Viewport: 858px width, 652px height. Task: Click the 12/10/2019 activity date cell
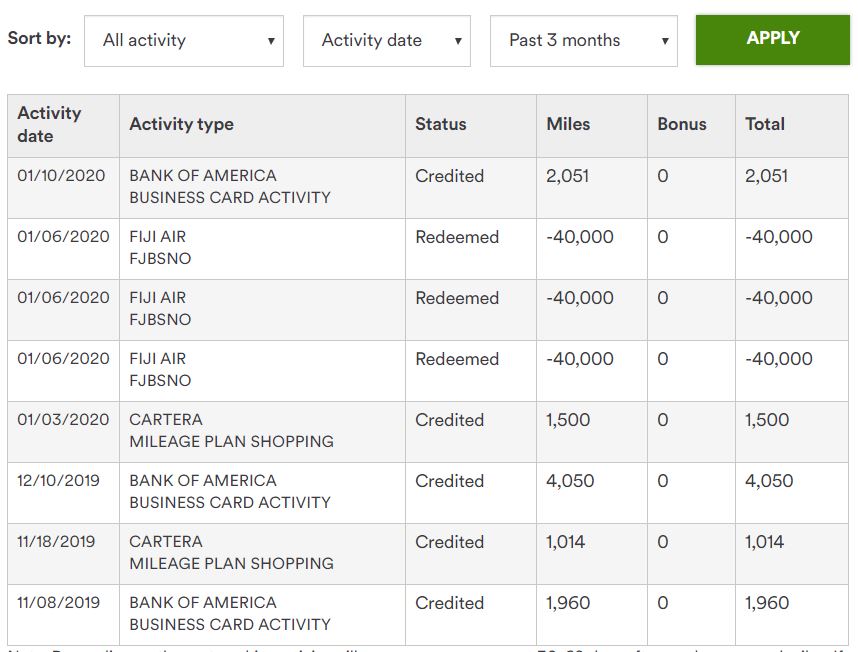59,481
